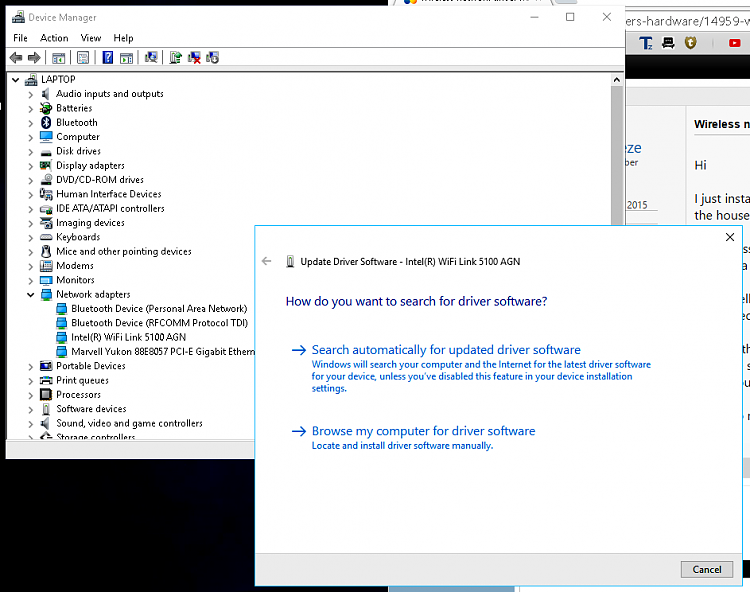Click the Update driver software toolbar icon
Viewport: 750px width, 592px height.
(175, 58)
